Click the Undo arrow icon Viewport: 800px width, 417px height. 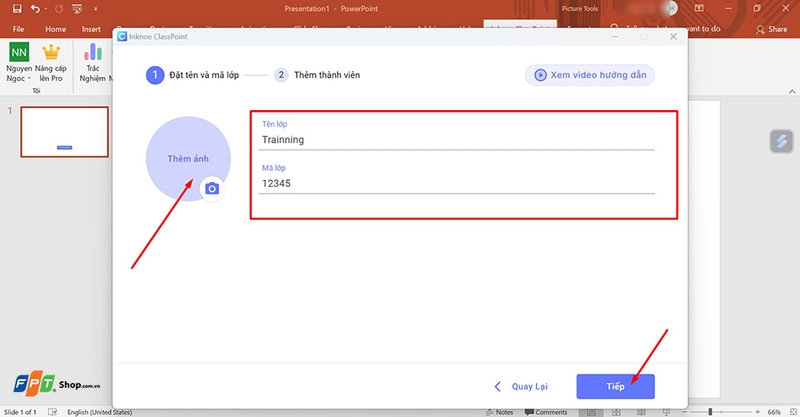[35, 9]
